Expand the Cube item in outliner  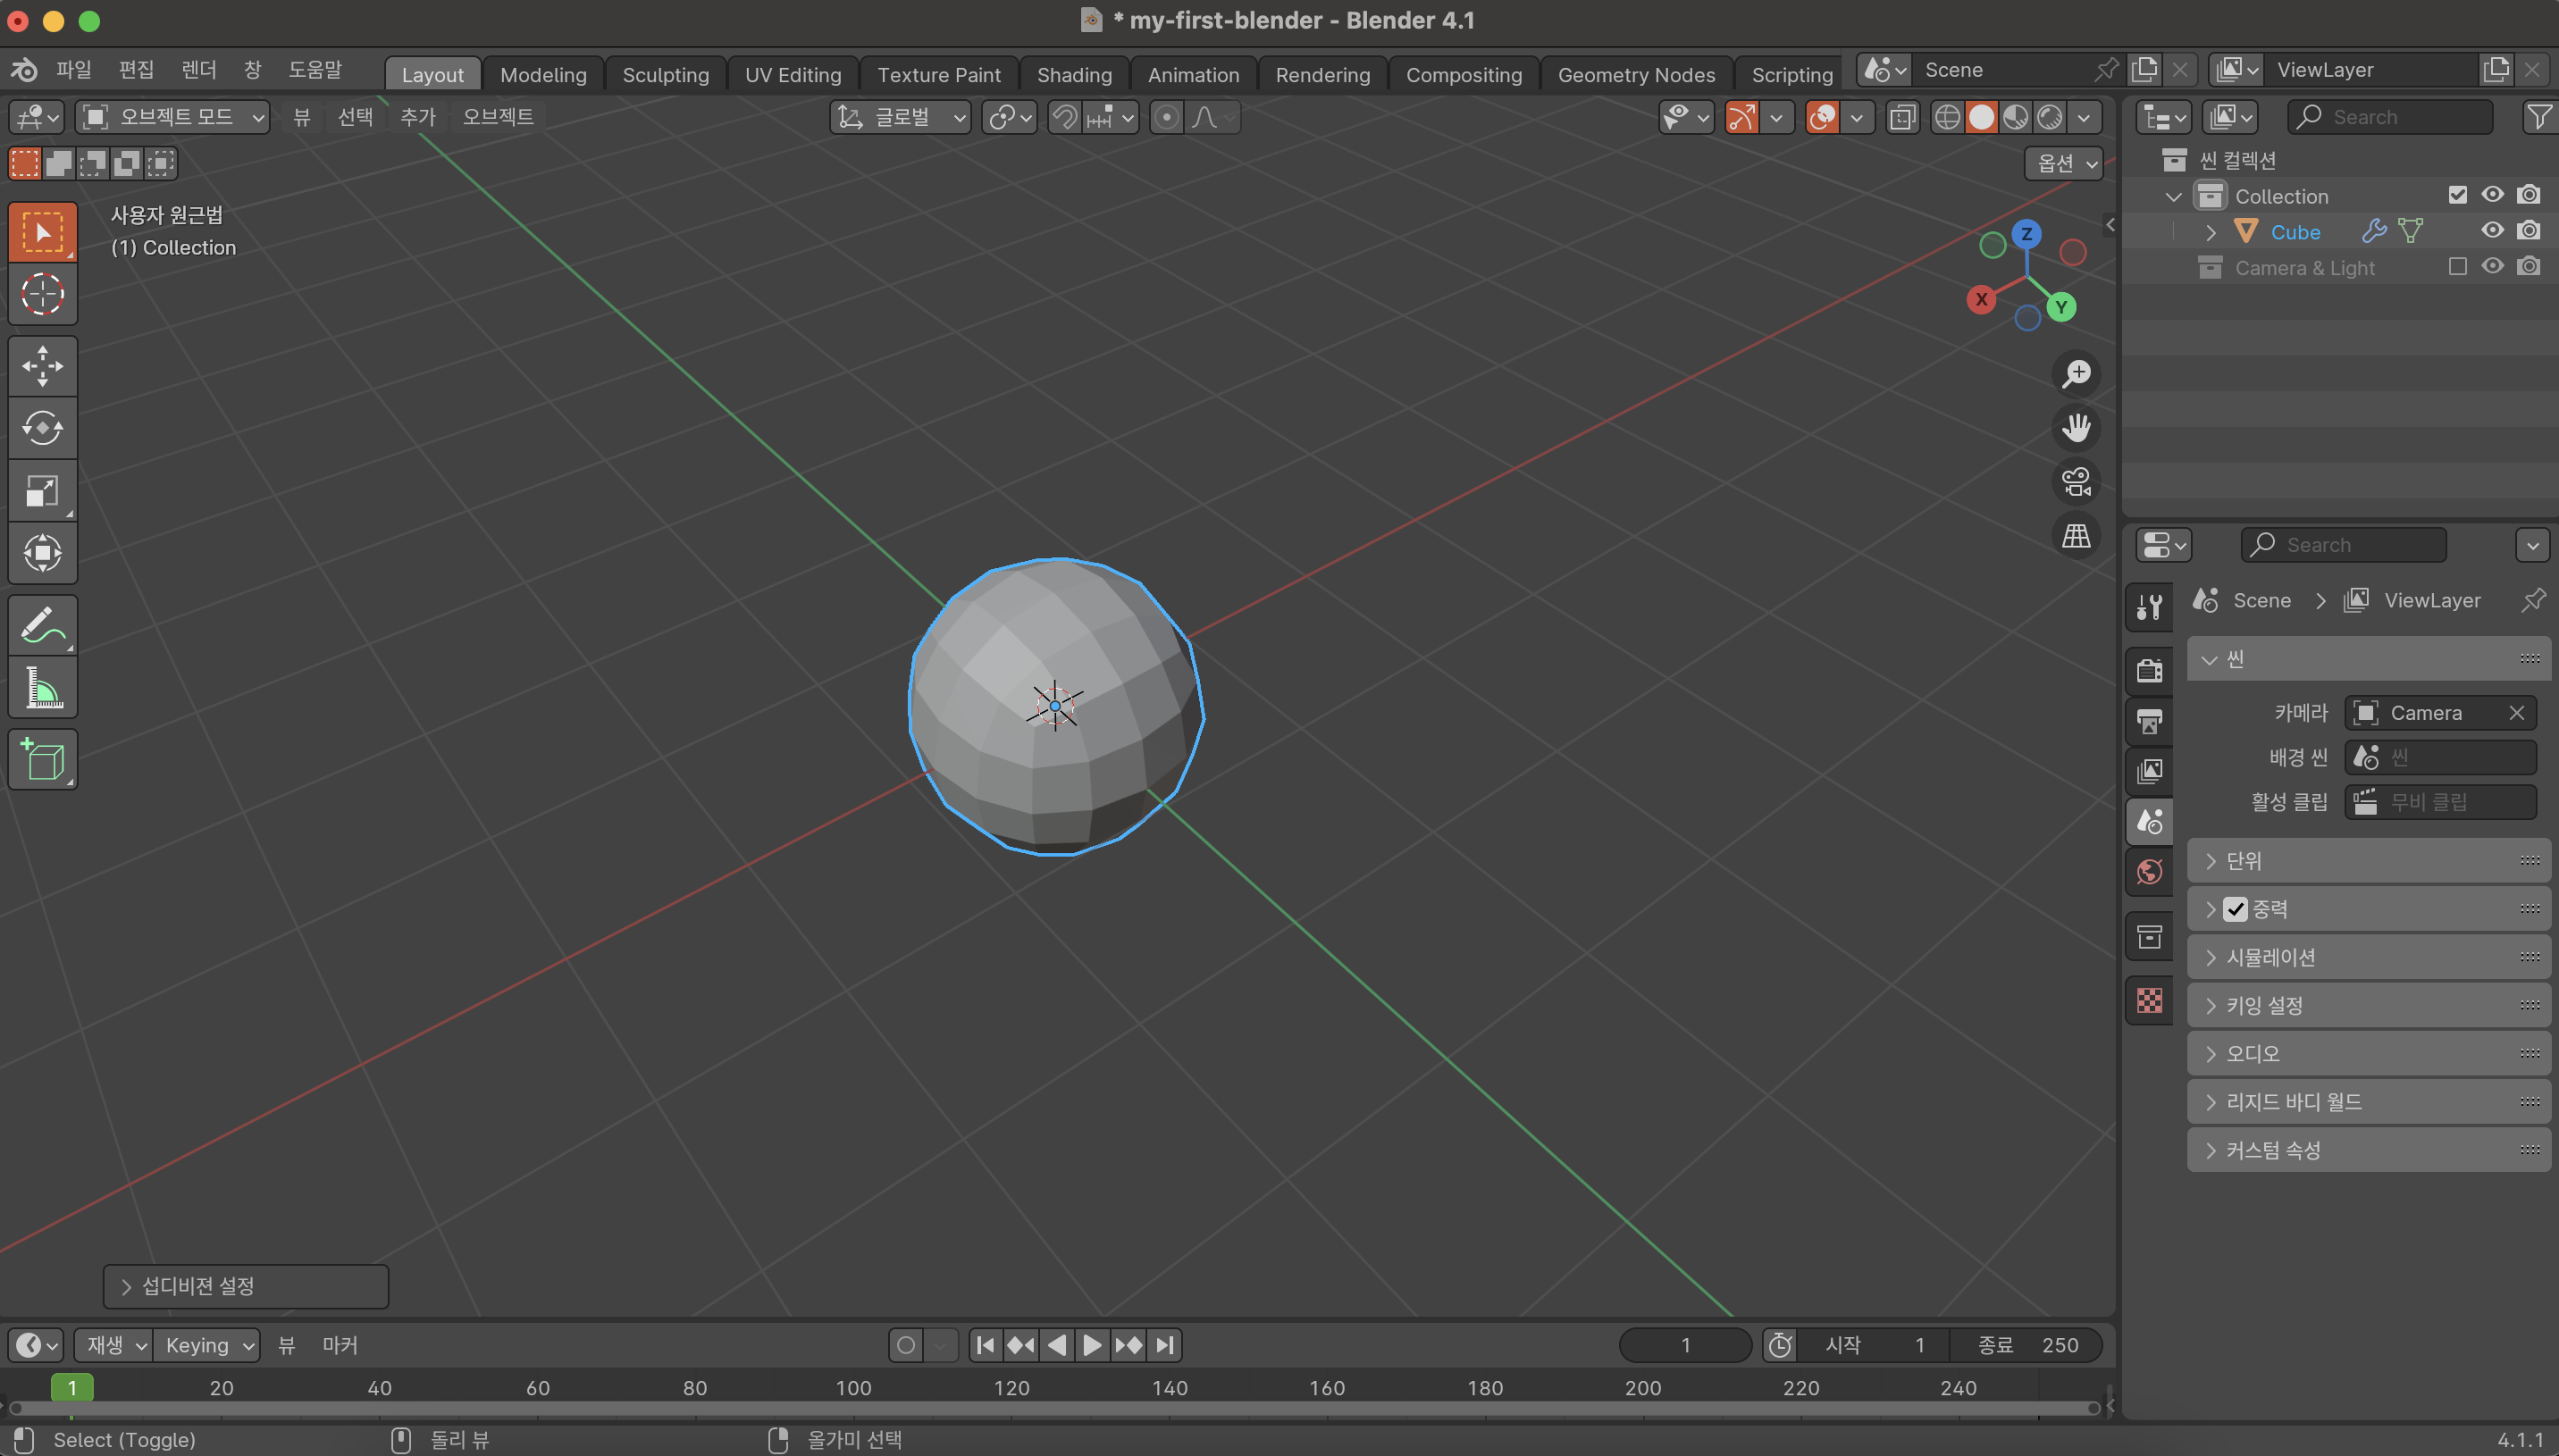(2211, 232)
